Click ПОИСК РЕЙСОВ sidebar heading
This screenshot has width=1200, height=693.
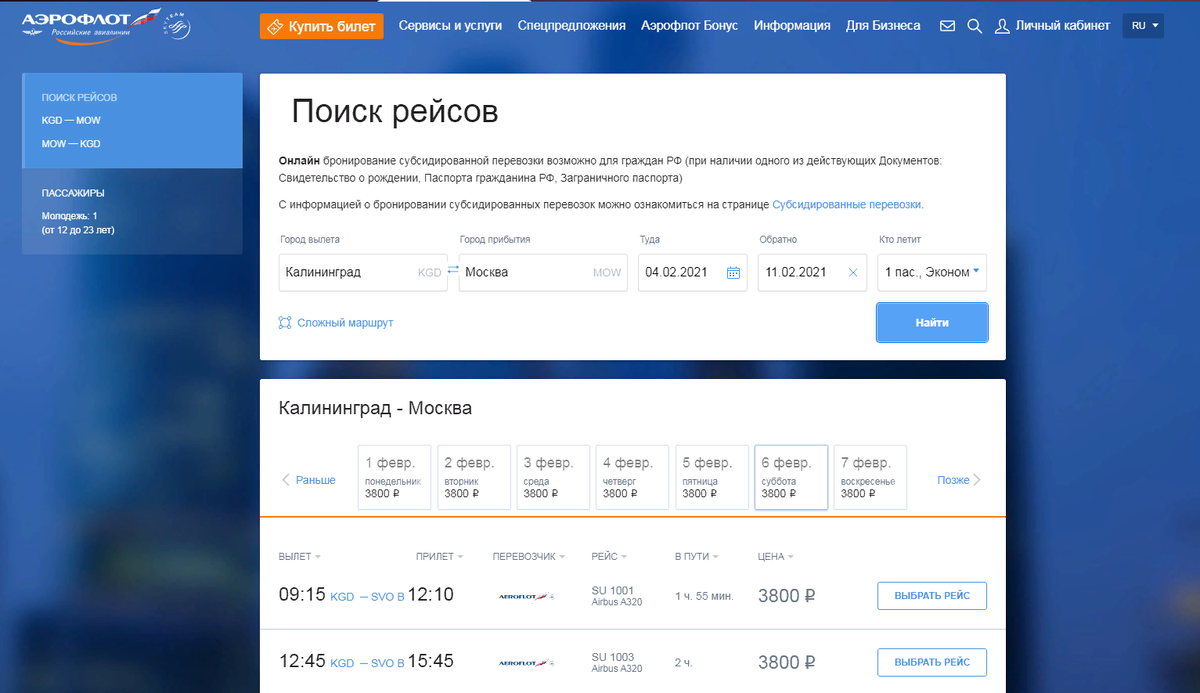click(x=79, y=97)
